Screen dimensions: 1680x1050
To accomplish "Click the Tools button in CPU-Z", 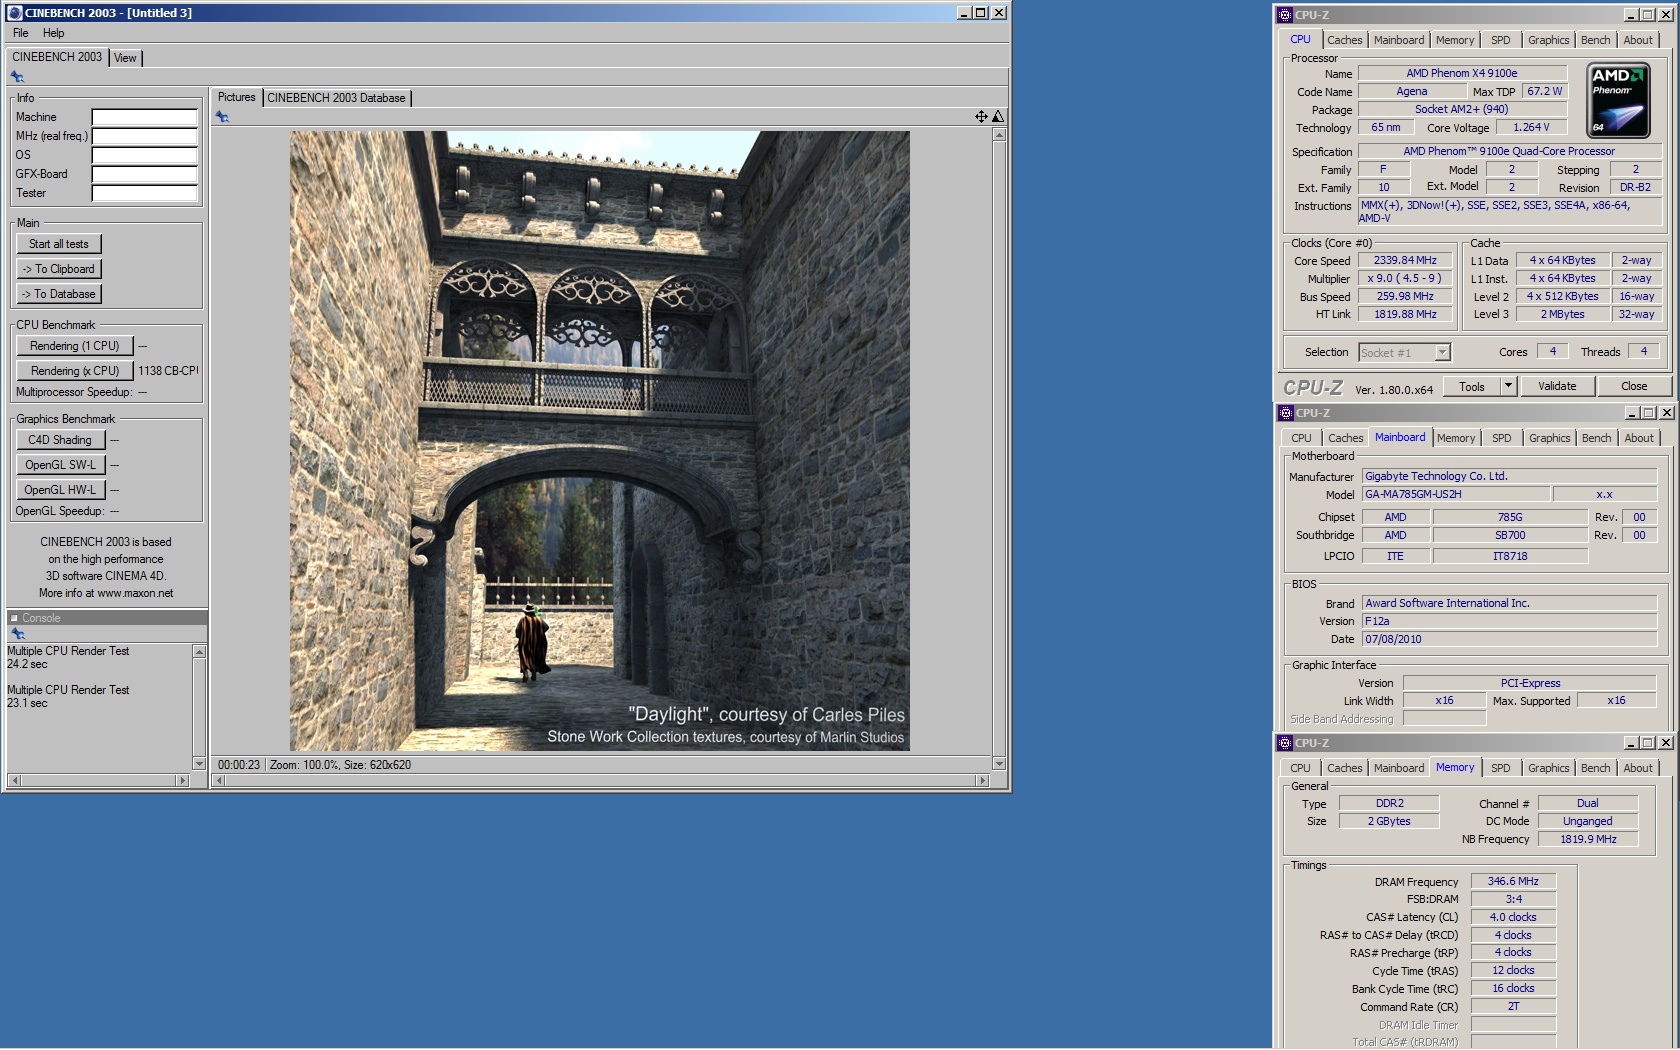I will (1472, 386).
